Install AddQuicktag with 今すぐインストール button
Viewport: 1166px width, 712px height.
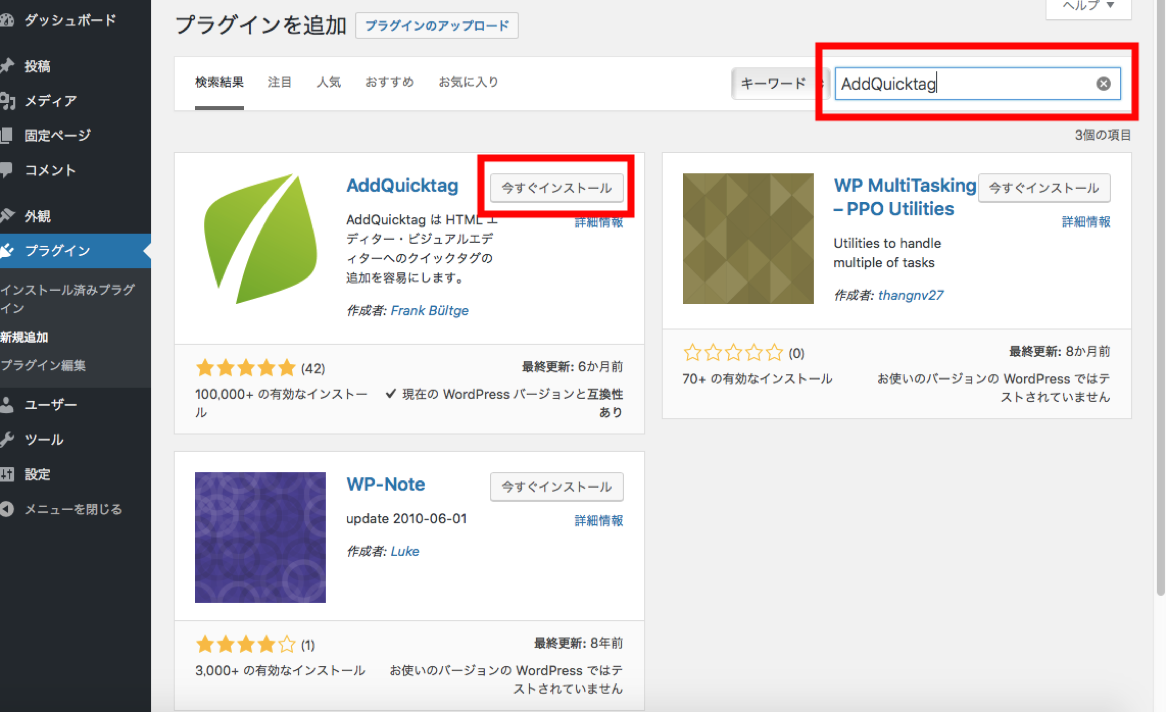click(556, 188)
